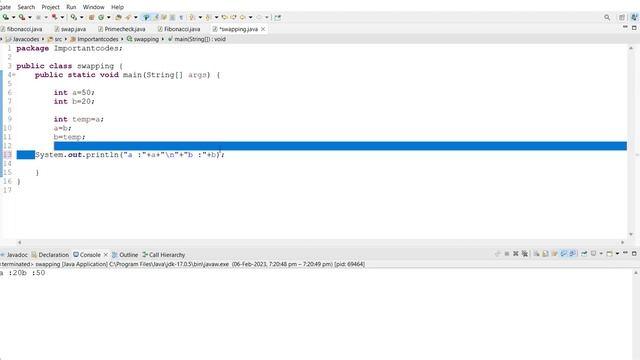Close the Console view tab
This screenshot has height=360, width=640.
(x=106, y=255)
